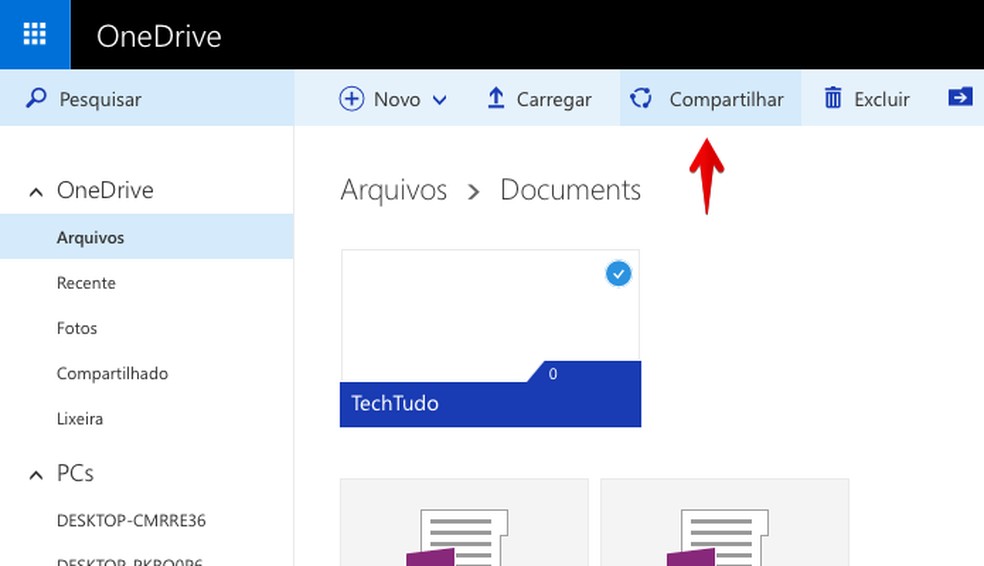Open Recente in the sidebar
This screenshot has height=566, width=984.
[x=86, y=283]
